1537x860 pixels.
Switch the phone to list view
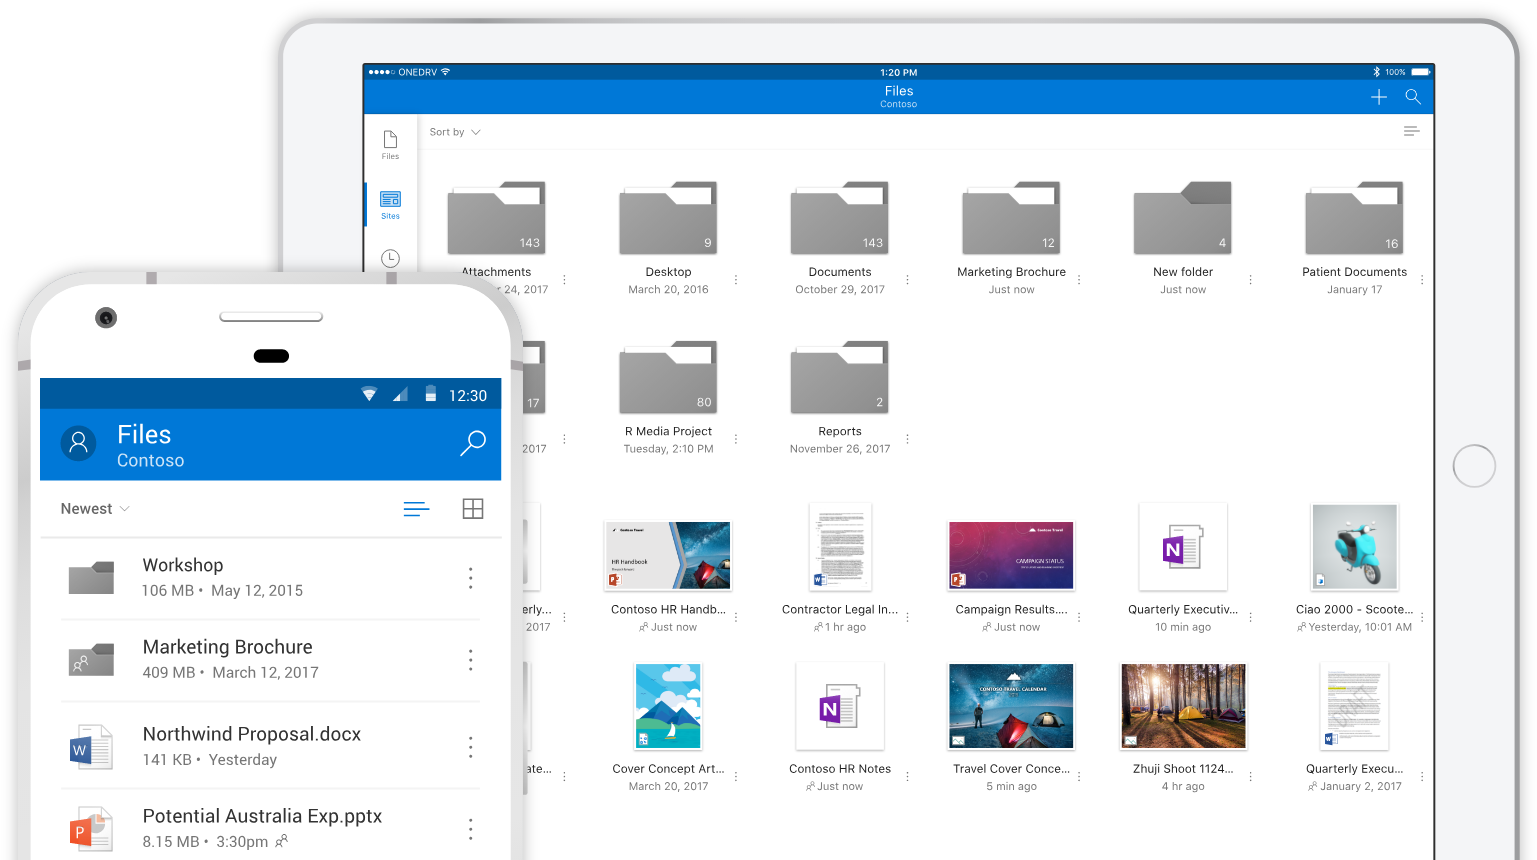click(x=416, y=509)
